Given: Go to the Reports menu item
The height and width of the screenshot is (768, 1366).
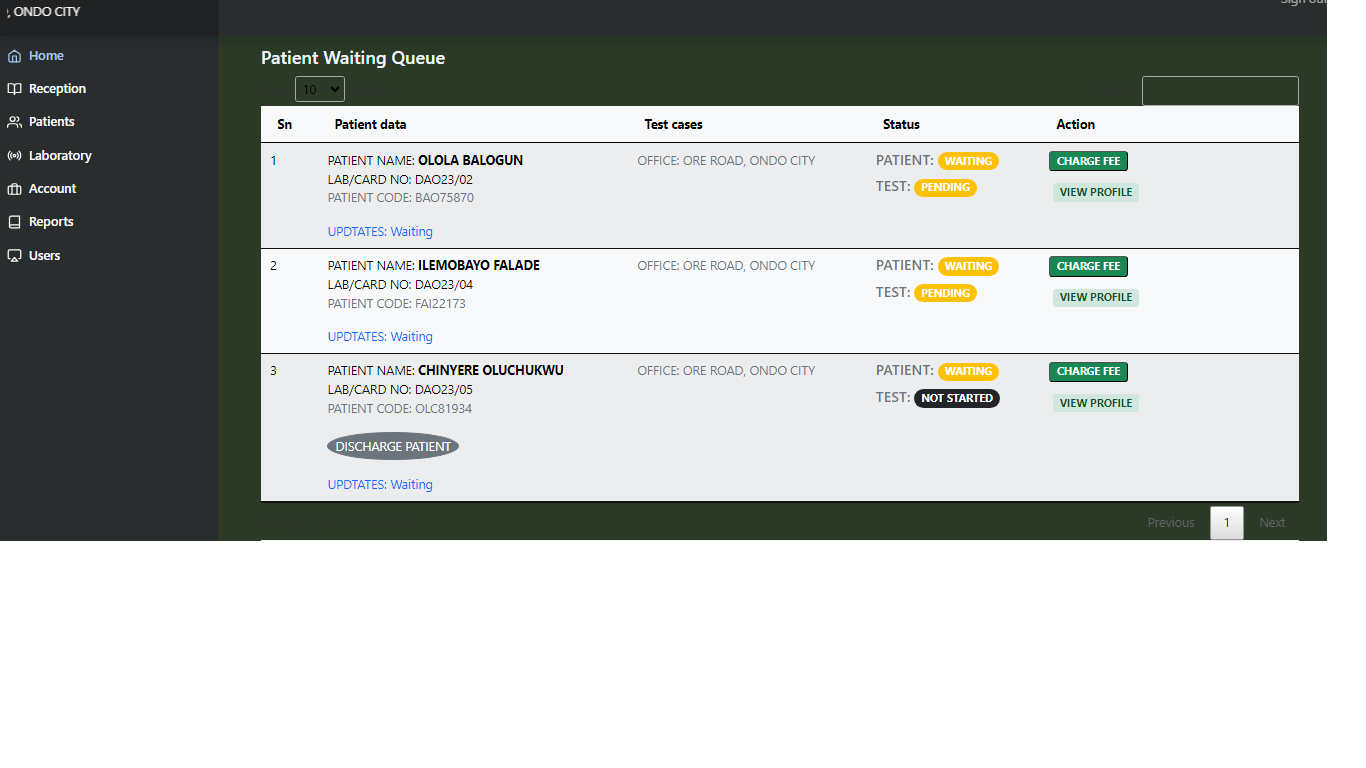Looking at the screenshot, I should click(51, 222).
